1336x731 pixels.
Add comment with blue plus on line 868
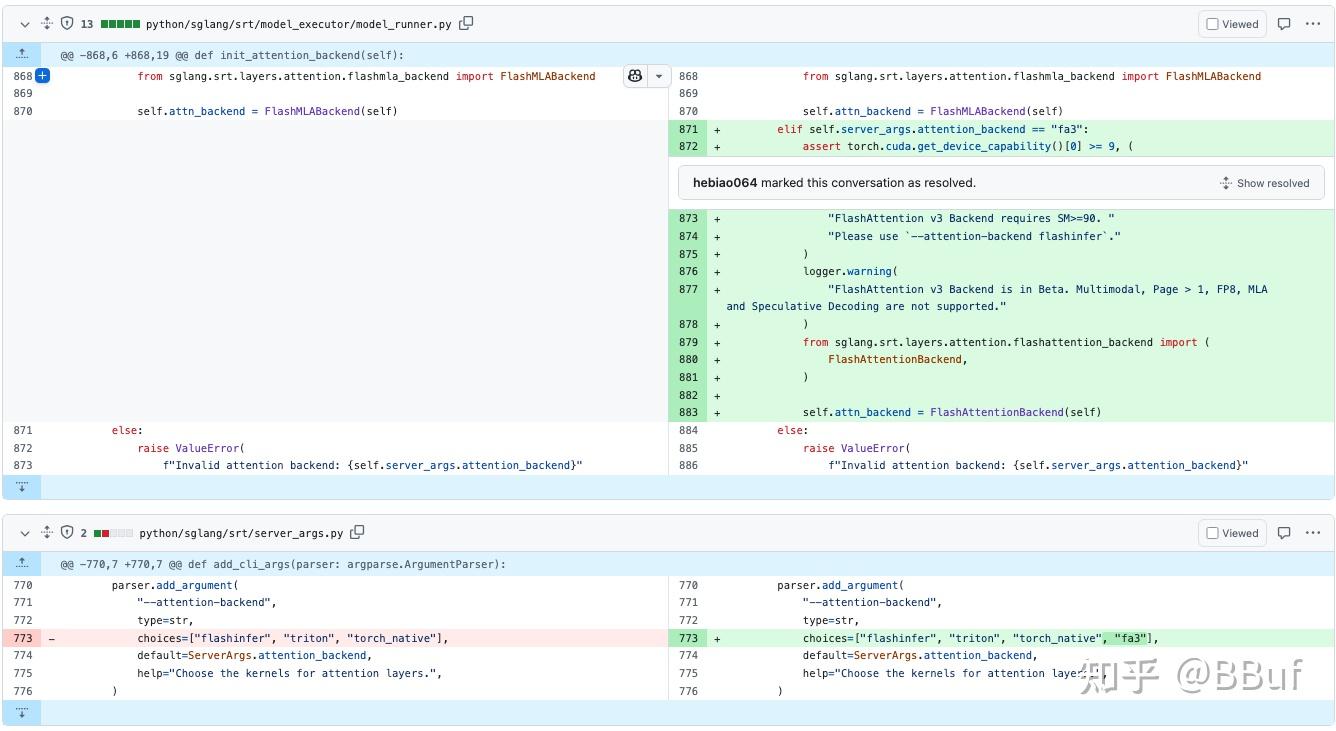[x=43, y=76]
